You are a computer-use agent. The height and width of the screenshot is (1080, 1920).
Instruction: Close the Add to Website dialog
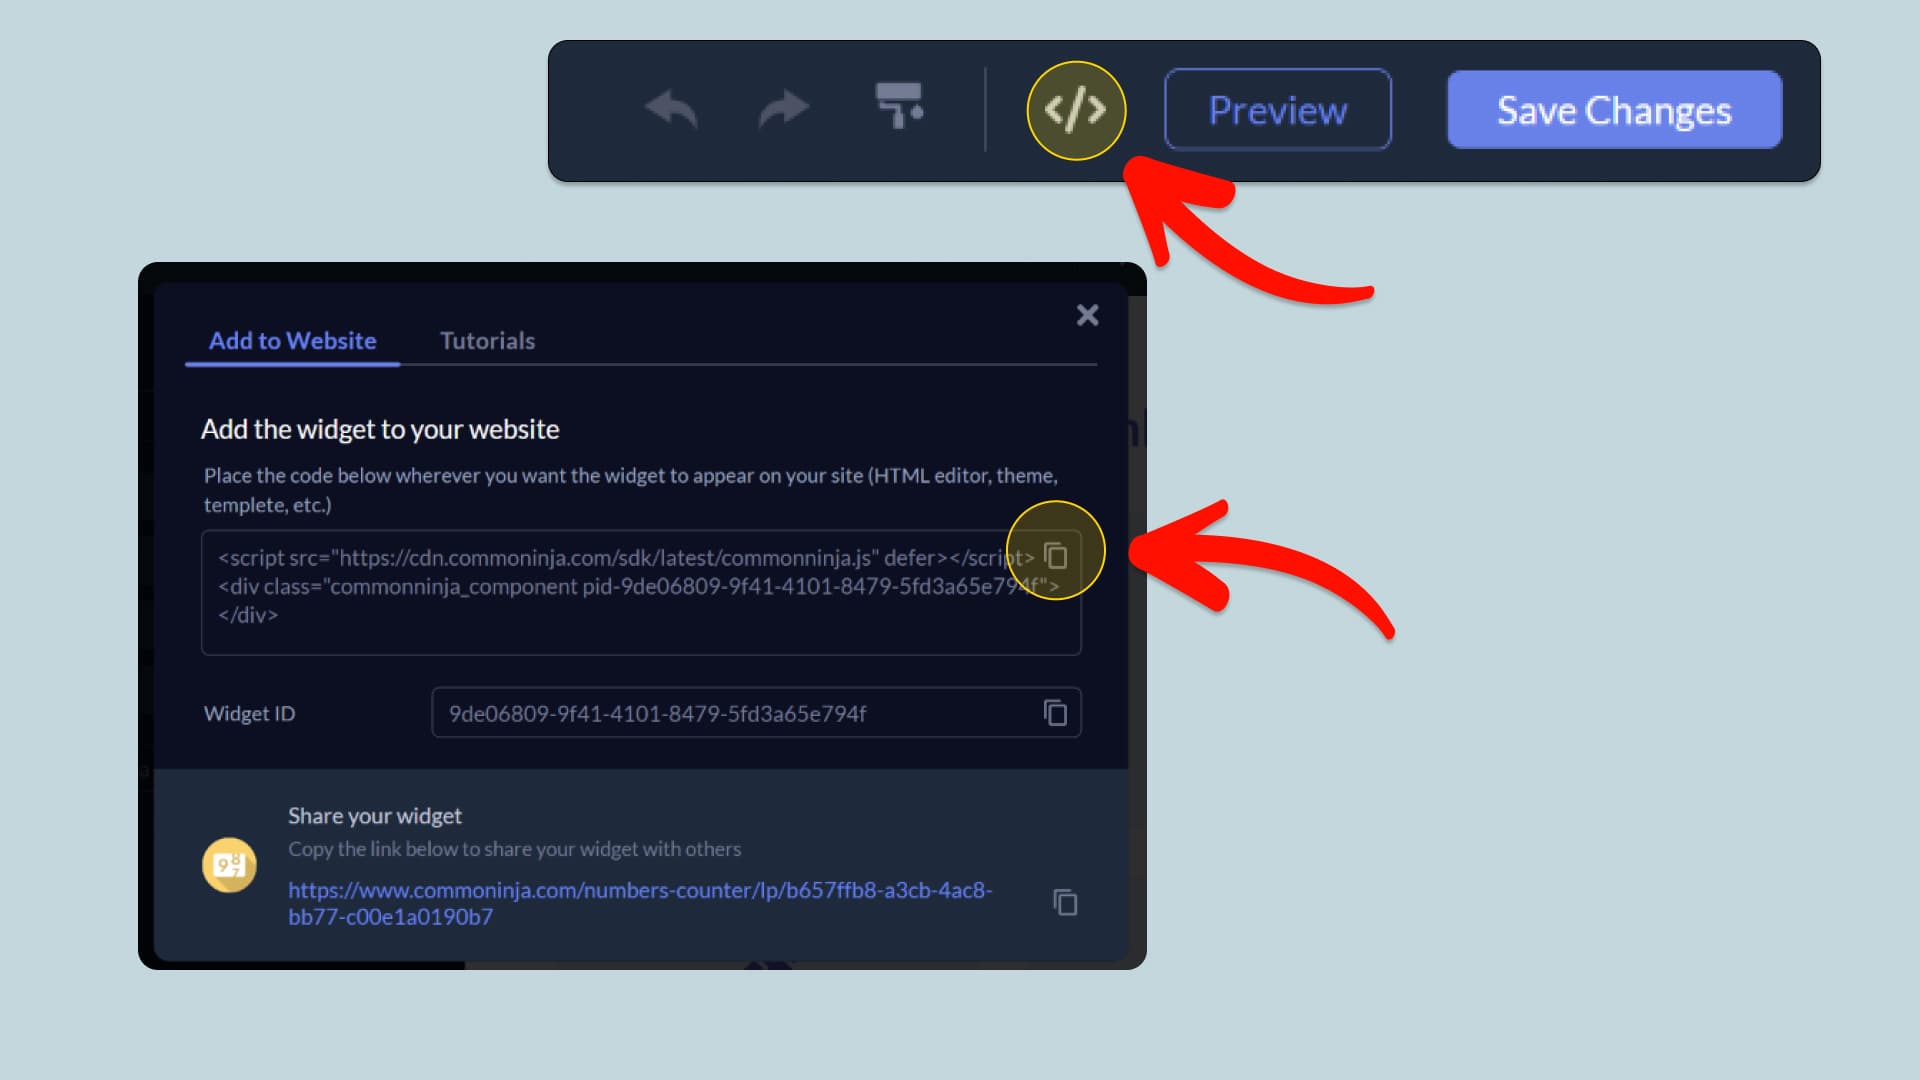tap(1087, 314)
